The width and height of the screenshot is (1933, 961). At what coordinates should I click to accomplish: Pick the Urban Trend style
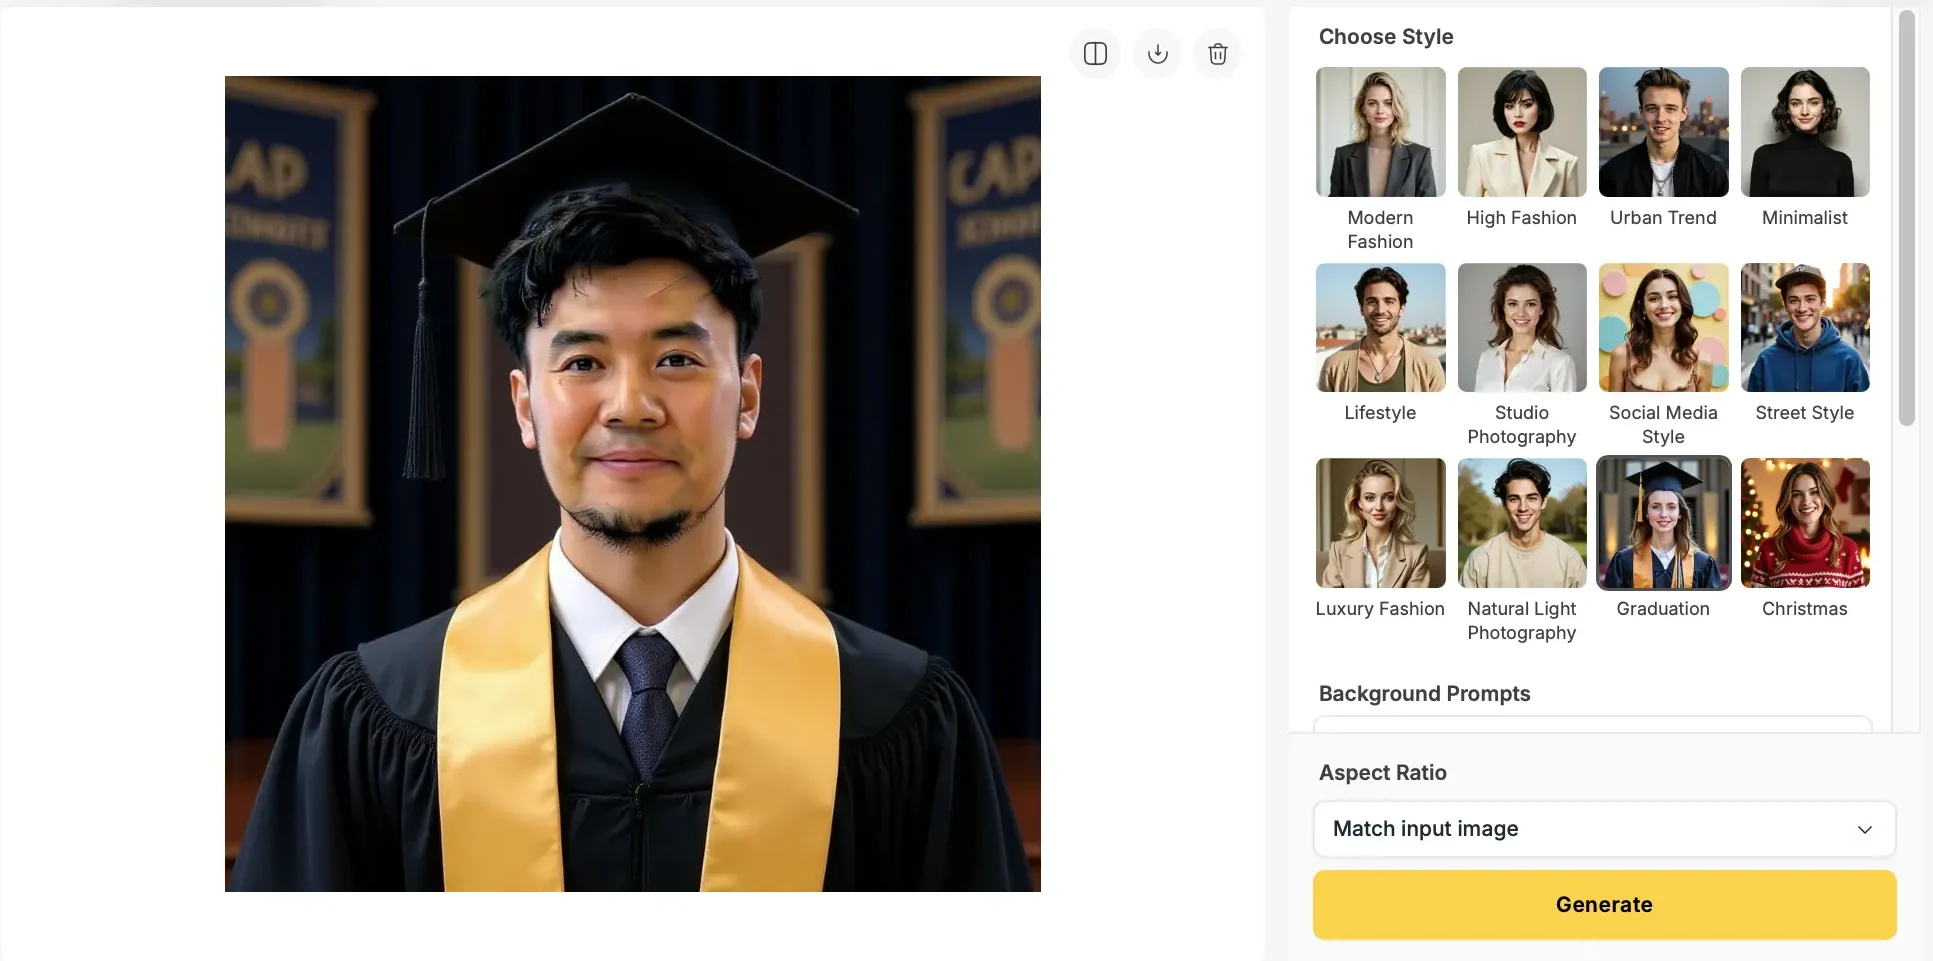coord(1663,132)
